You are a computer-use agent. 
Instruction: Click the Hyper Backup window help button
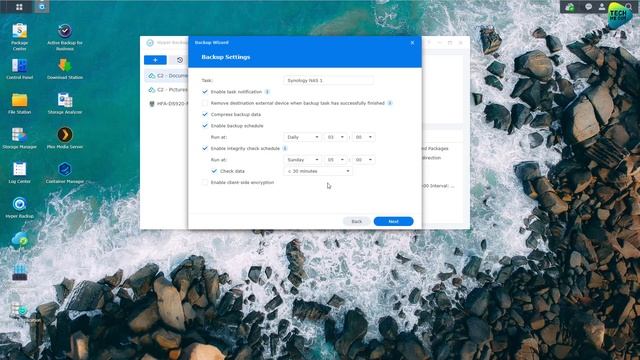tap(429, 42)
